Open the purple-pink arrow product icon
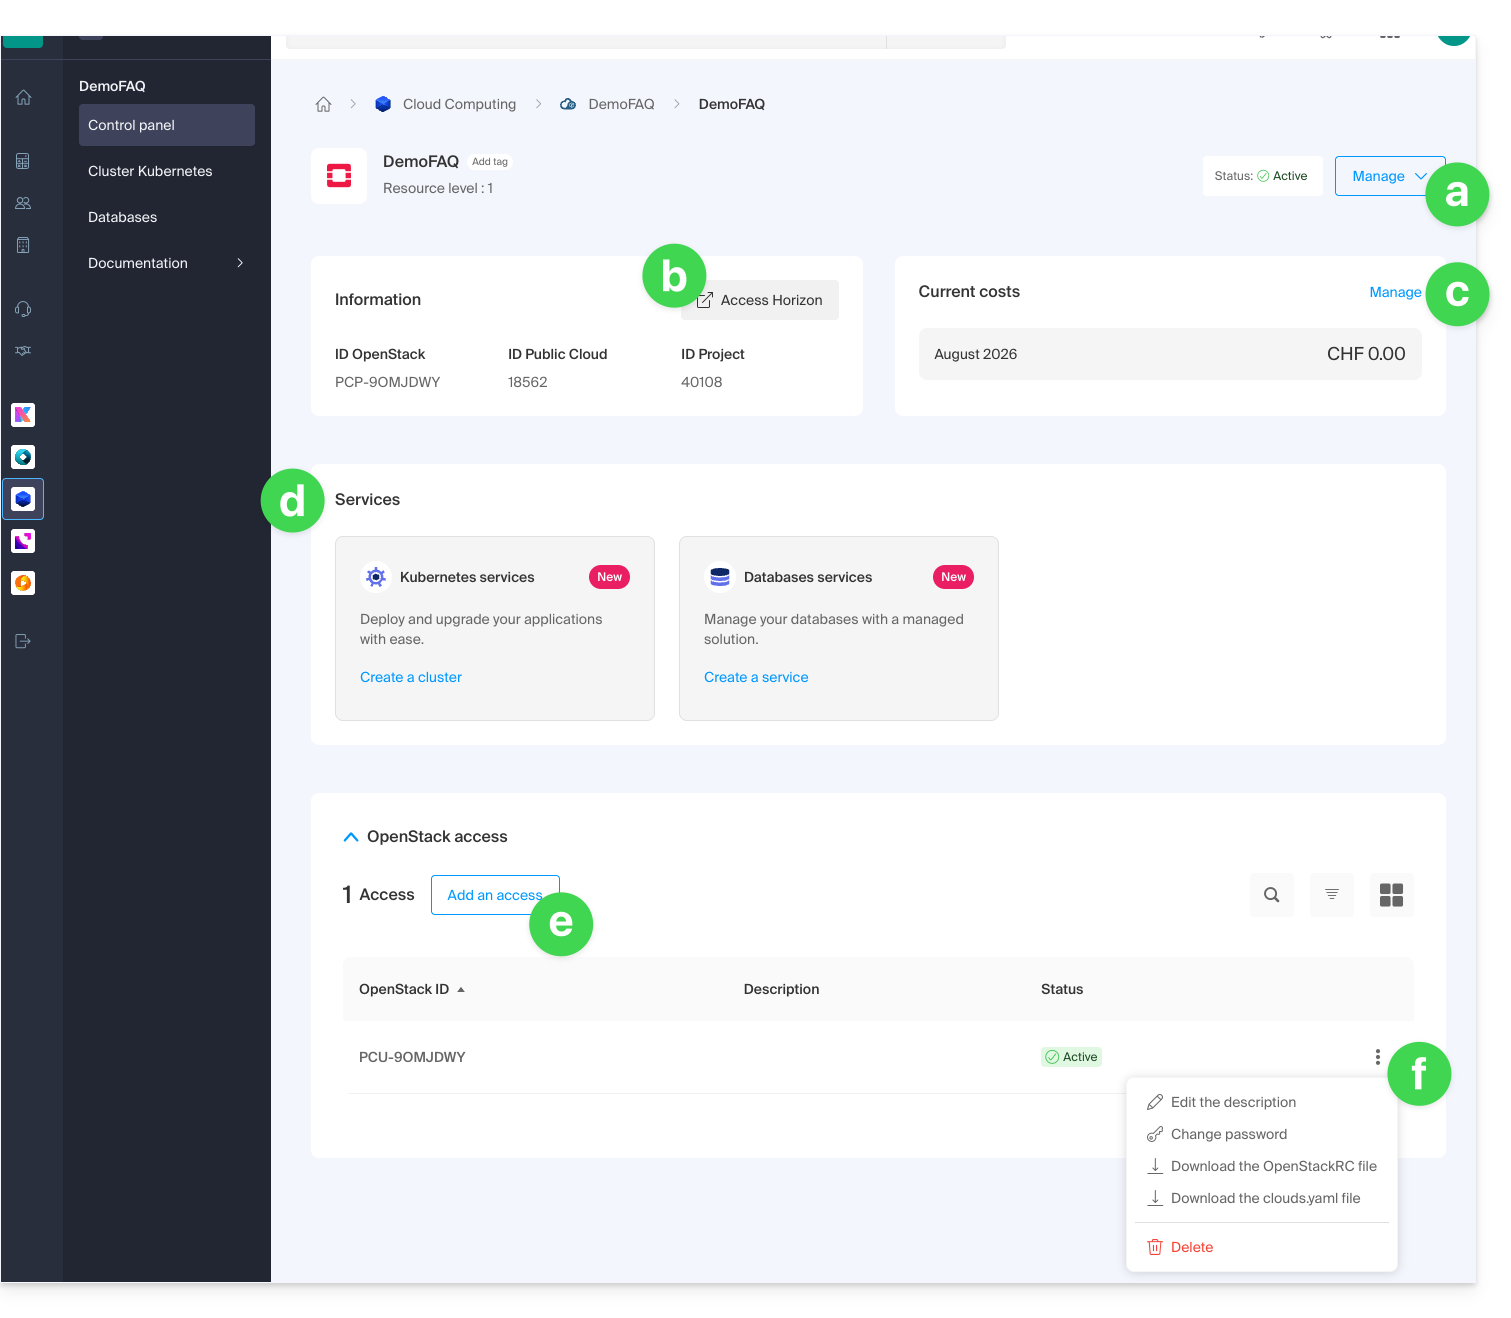Screen dimensions: 1511x1318 point(23,541)
